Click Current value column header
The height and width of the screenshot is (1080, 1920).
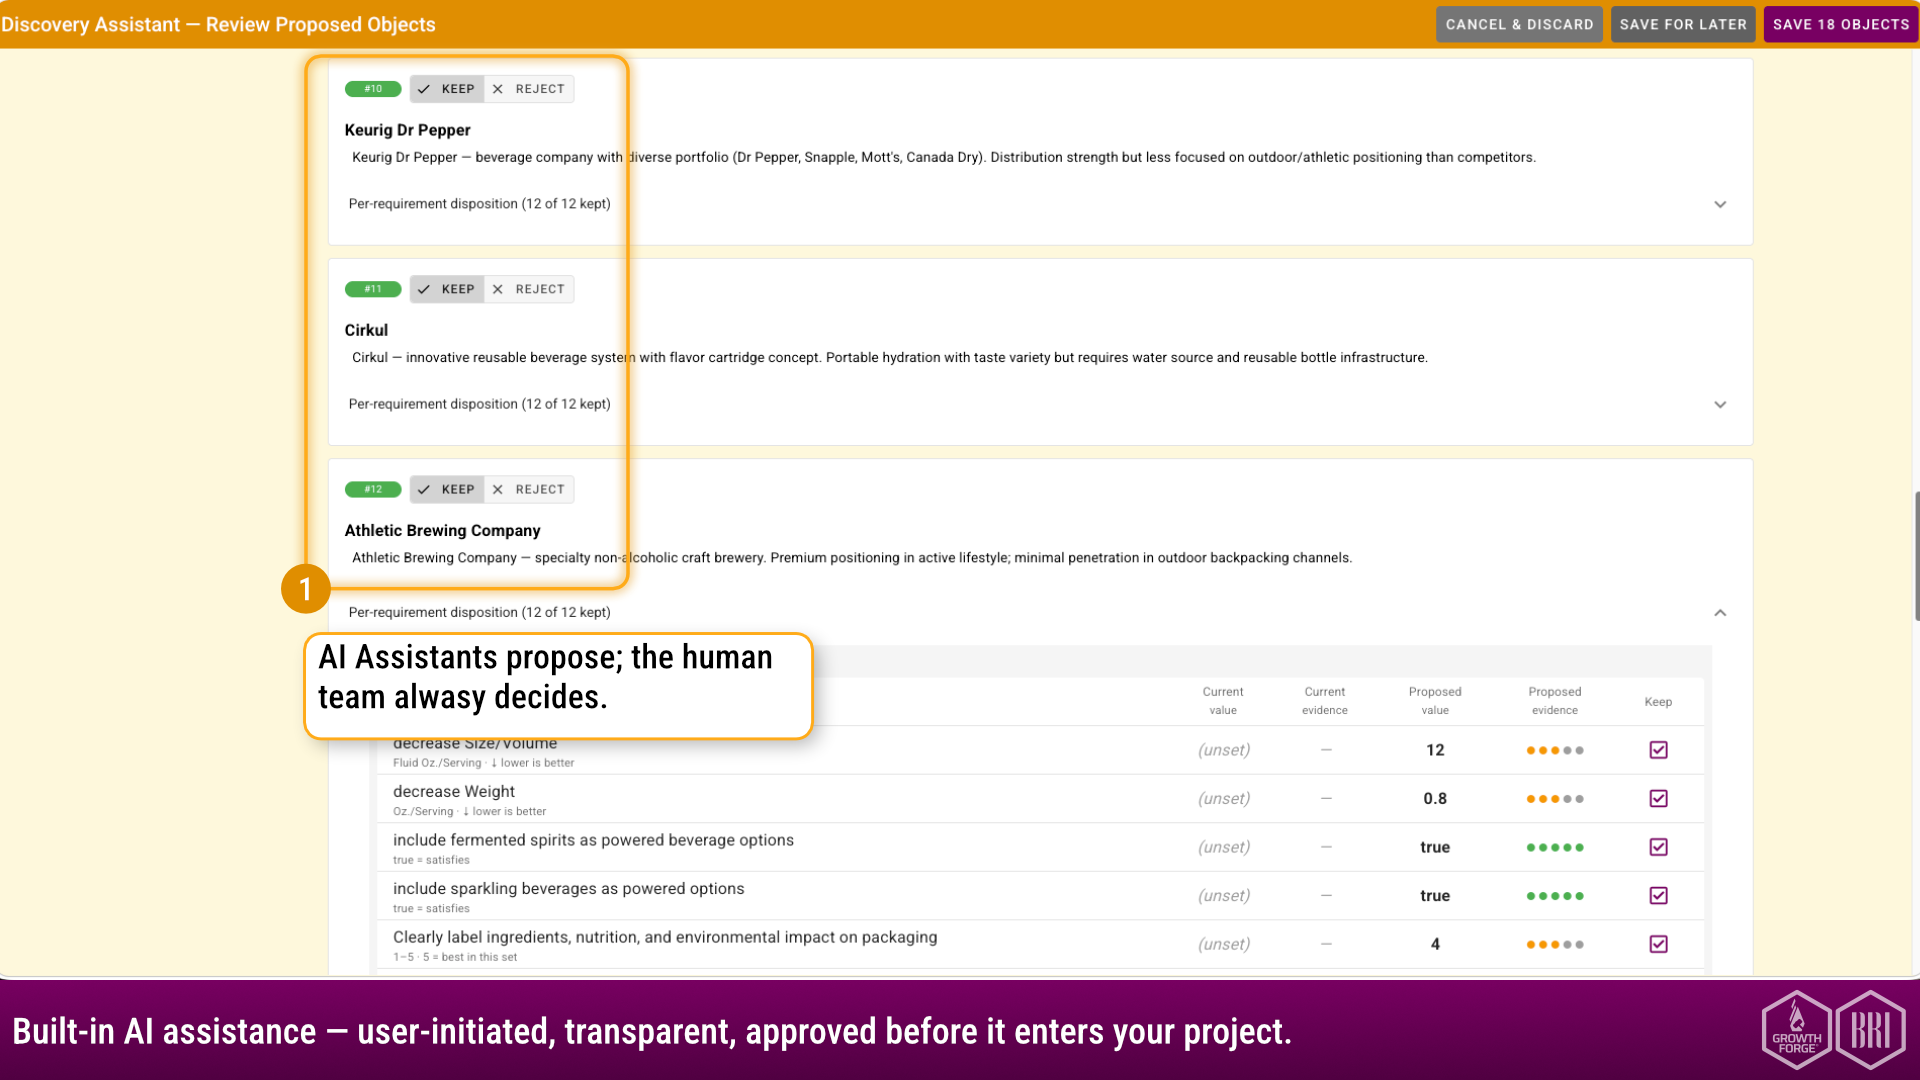coord(1223,701)
